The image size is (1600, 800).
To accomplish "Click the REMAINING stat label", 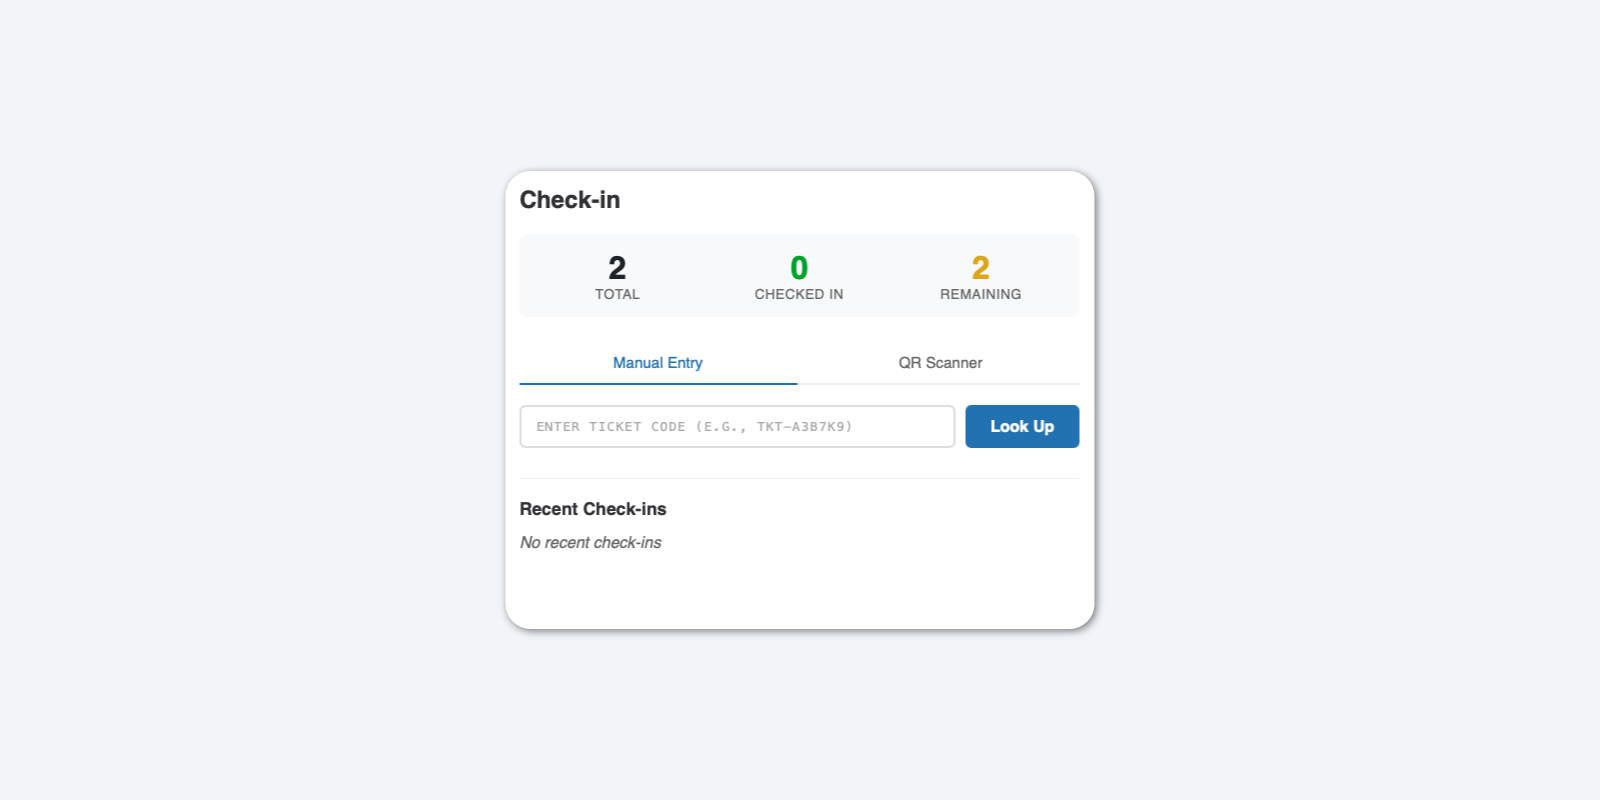I will click(x=980, y=294).
